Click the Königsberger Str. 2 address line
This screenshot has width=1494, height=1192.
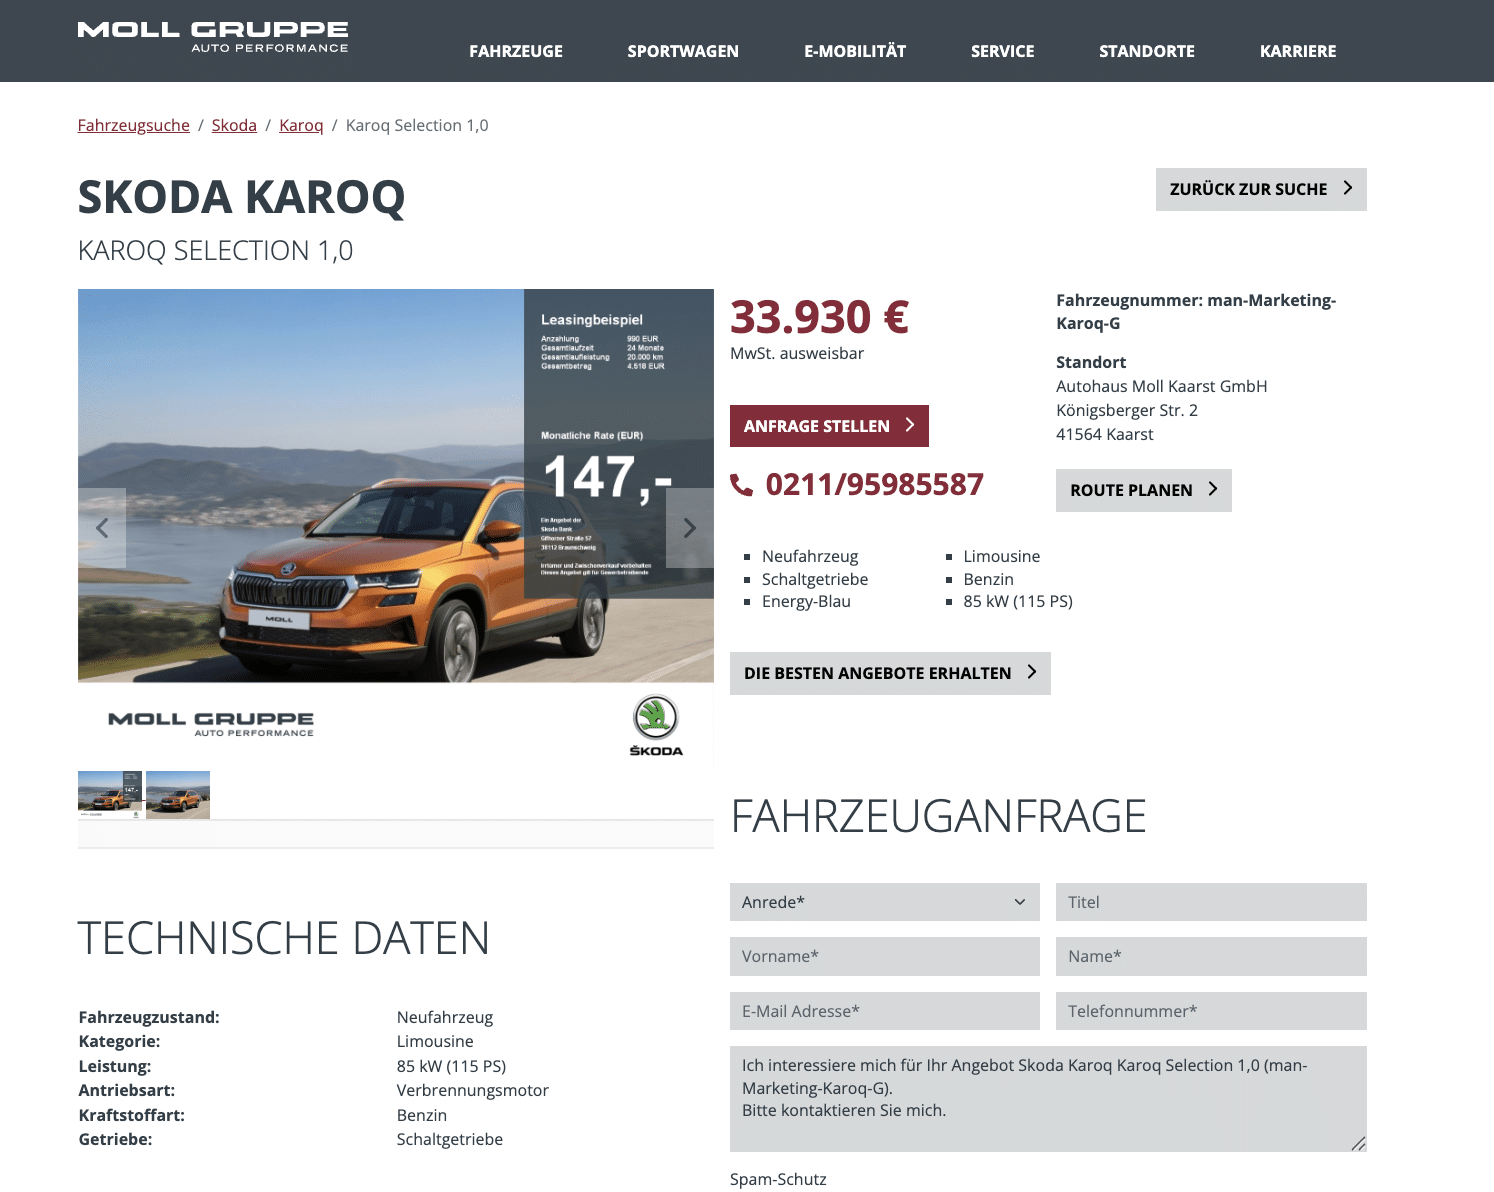coord(1127,410)
